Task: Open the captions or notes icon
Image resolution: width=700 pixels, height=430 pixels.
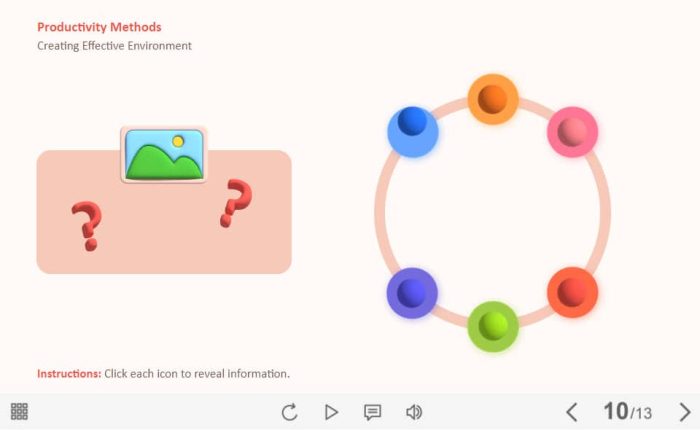Action: (x=372, y=412)
